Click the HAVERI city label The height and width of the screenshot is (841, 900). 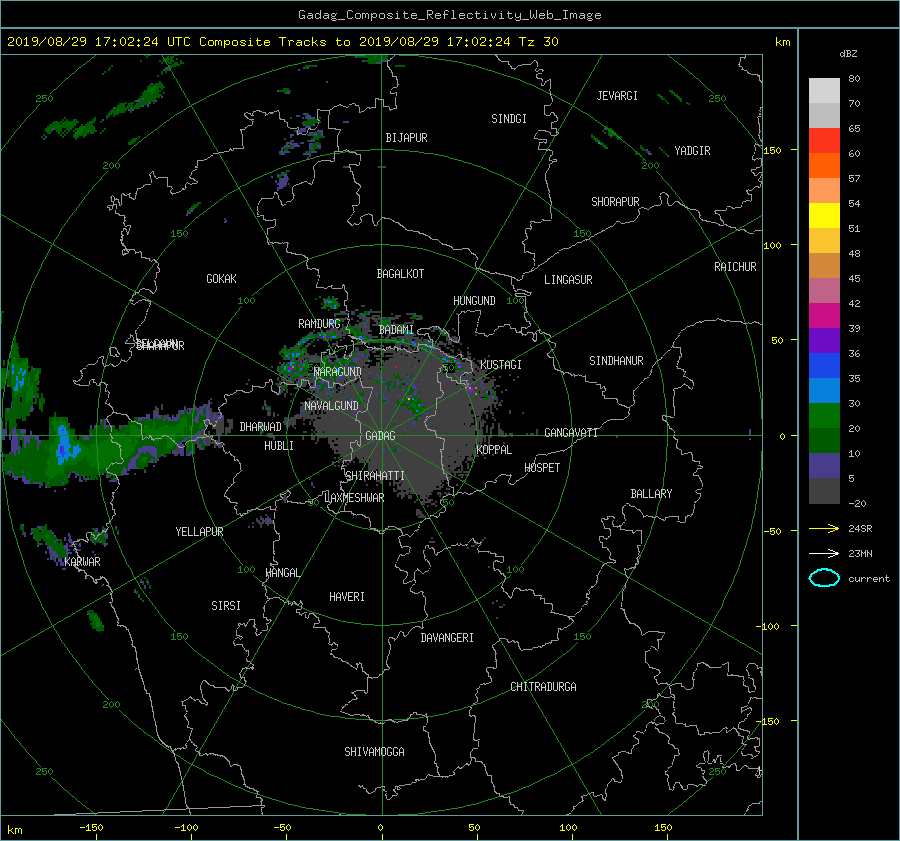(x=347, y=597)
